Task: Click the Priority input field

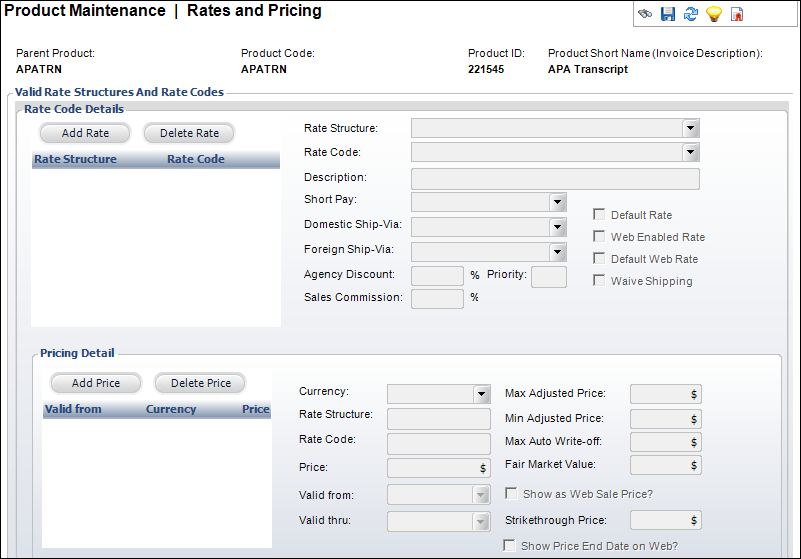Action: pyautogui.click(x=549, y=277)
